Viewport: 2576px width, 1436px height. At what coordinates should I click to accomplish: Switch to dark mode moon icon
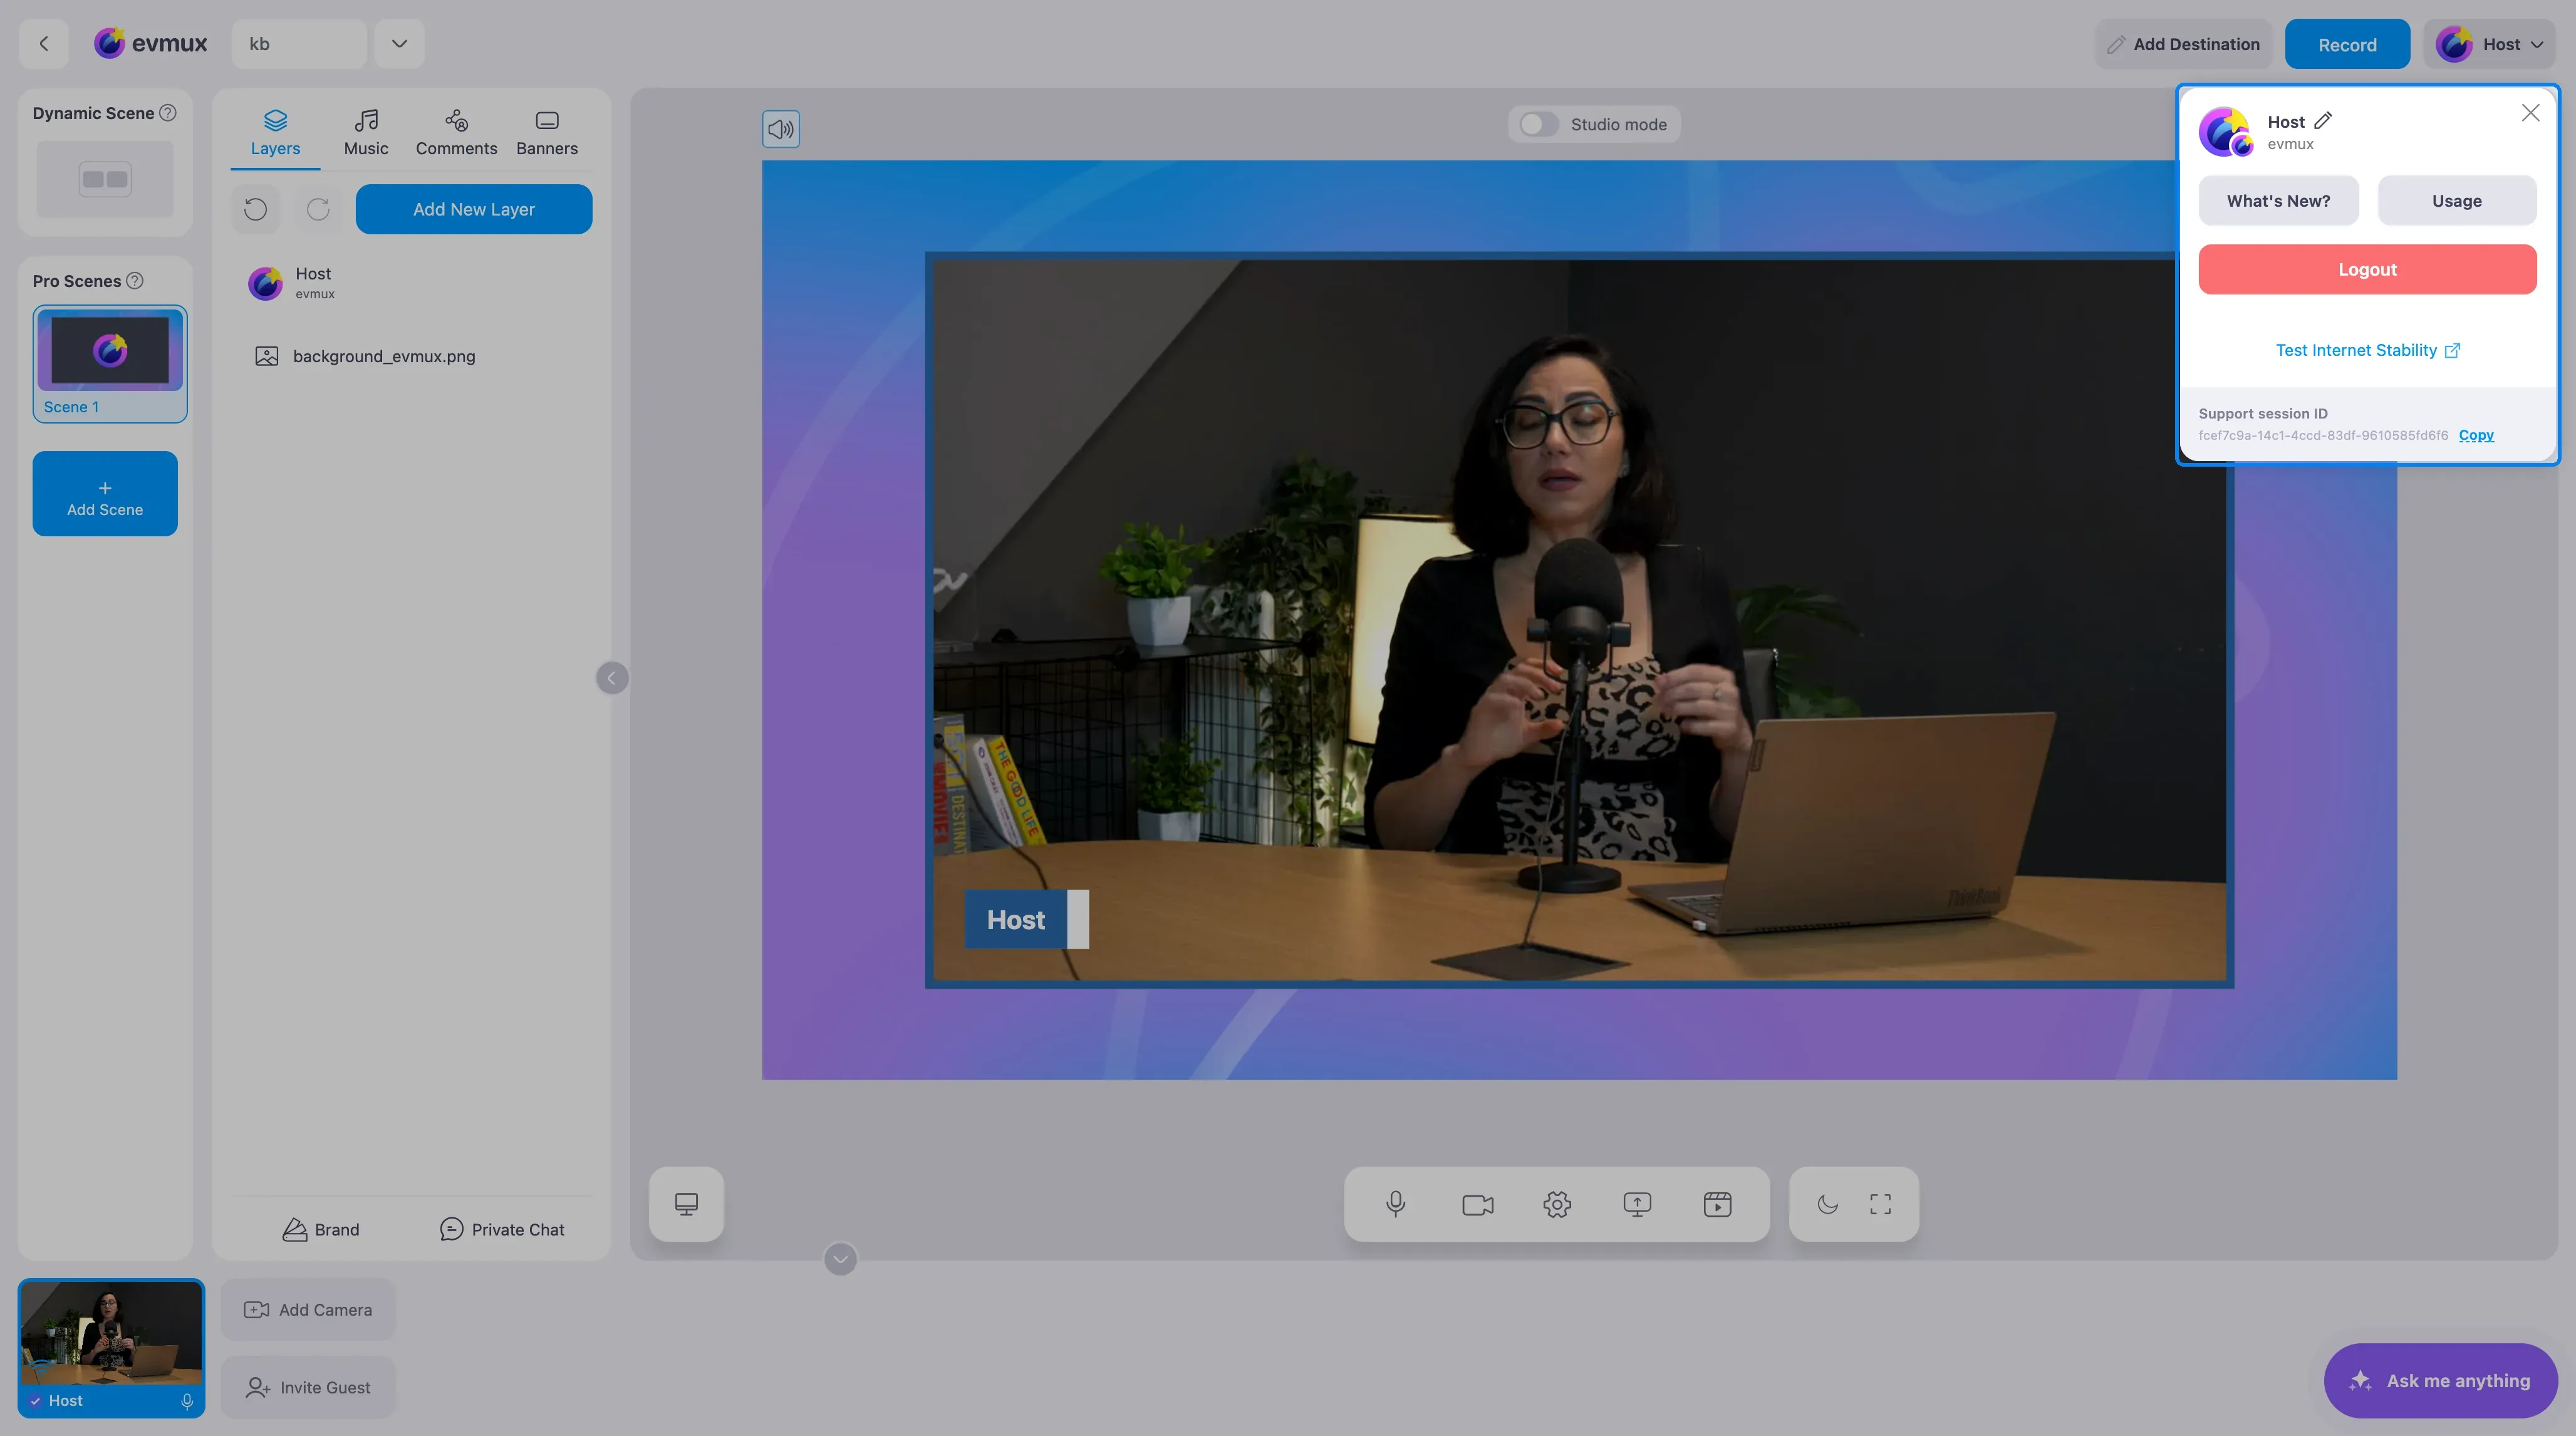(1827, 1204)
